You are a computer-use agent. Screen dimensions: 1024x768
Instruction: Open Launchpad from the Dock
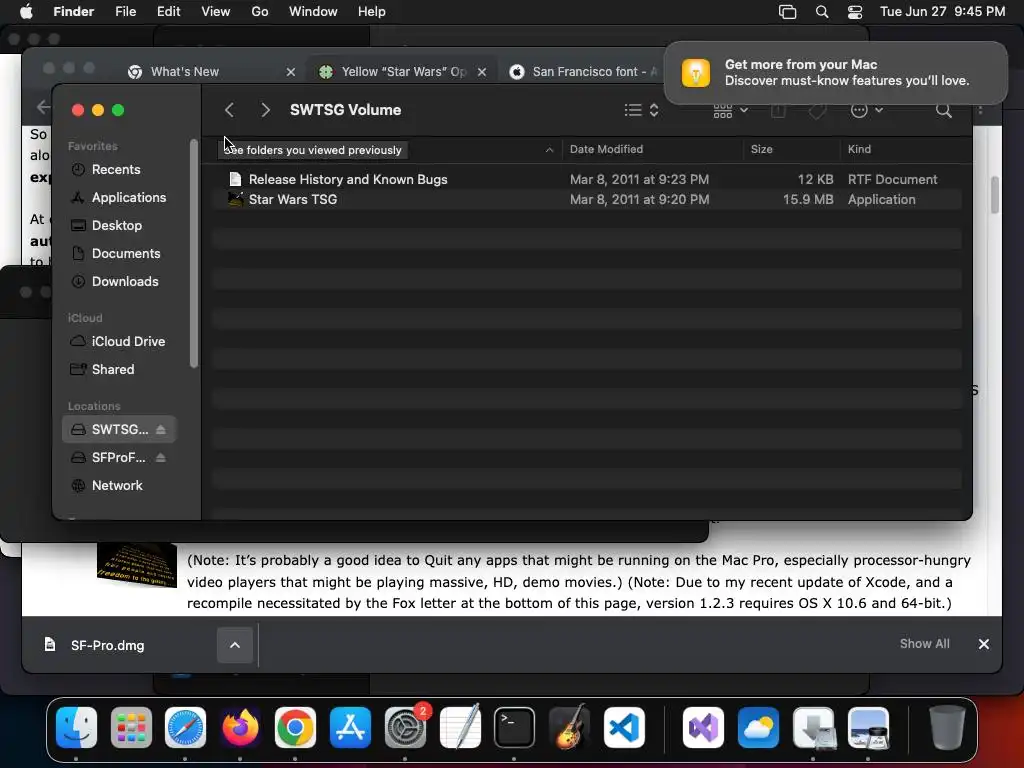point(131,728)
